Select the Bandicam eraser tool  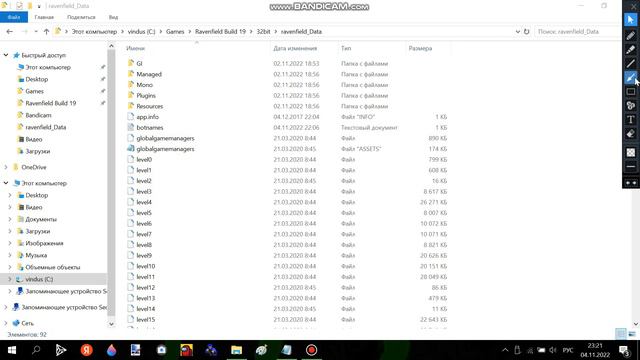tap(631, 133)
